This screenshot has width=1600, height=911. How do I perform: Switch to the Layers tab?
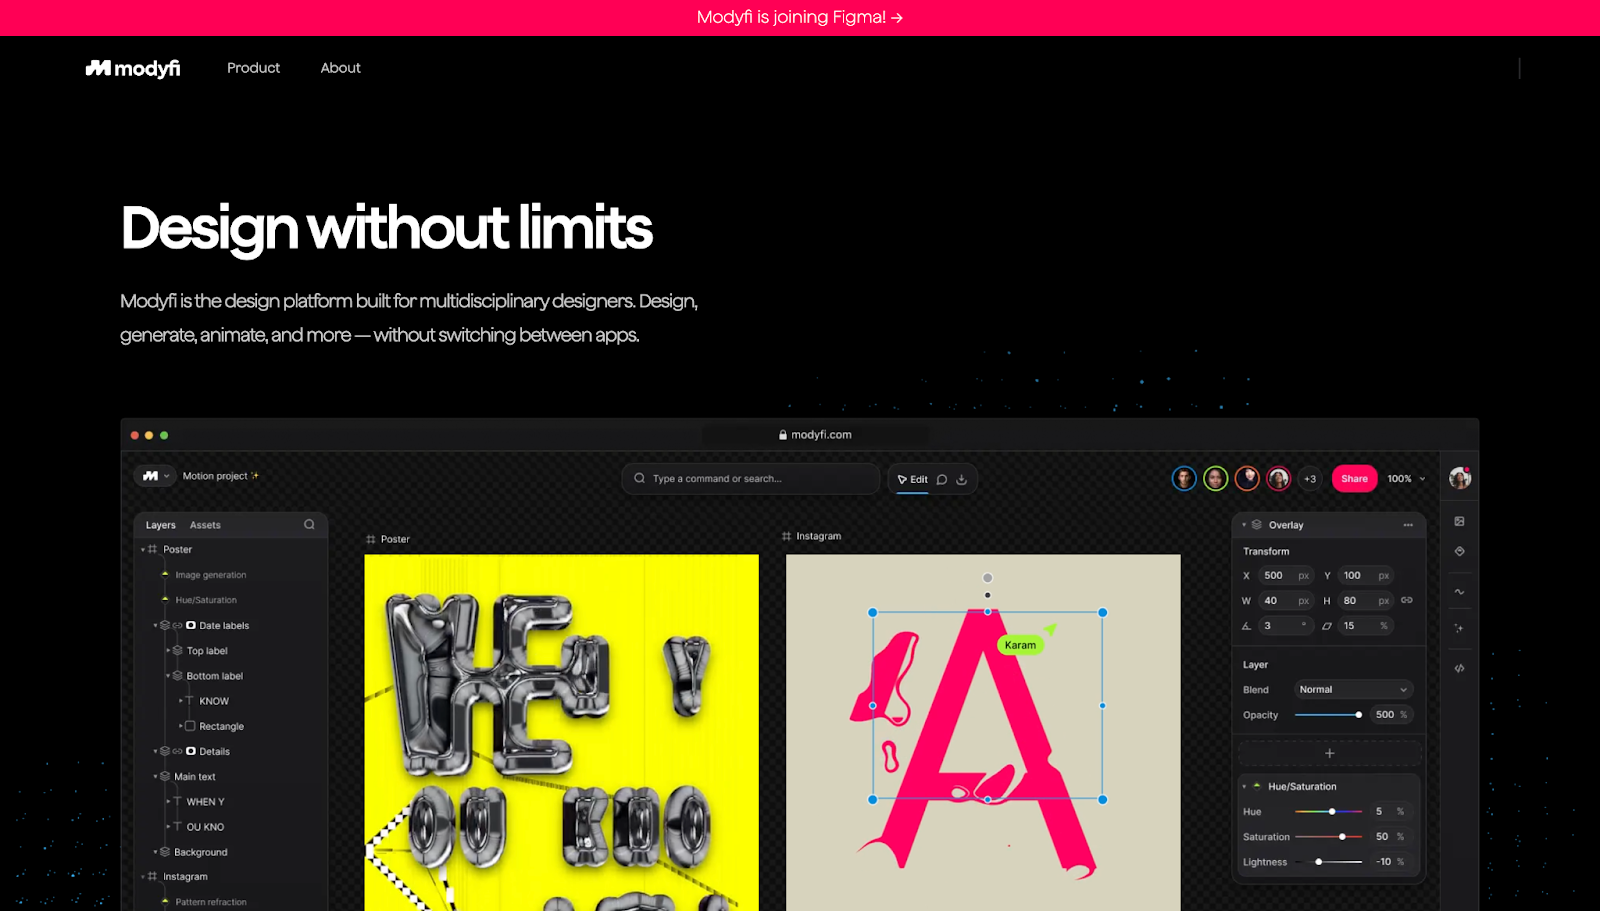pyautogui.click(x=160, y=525)
